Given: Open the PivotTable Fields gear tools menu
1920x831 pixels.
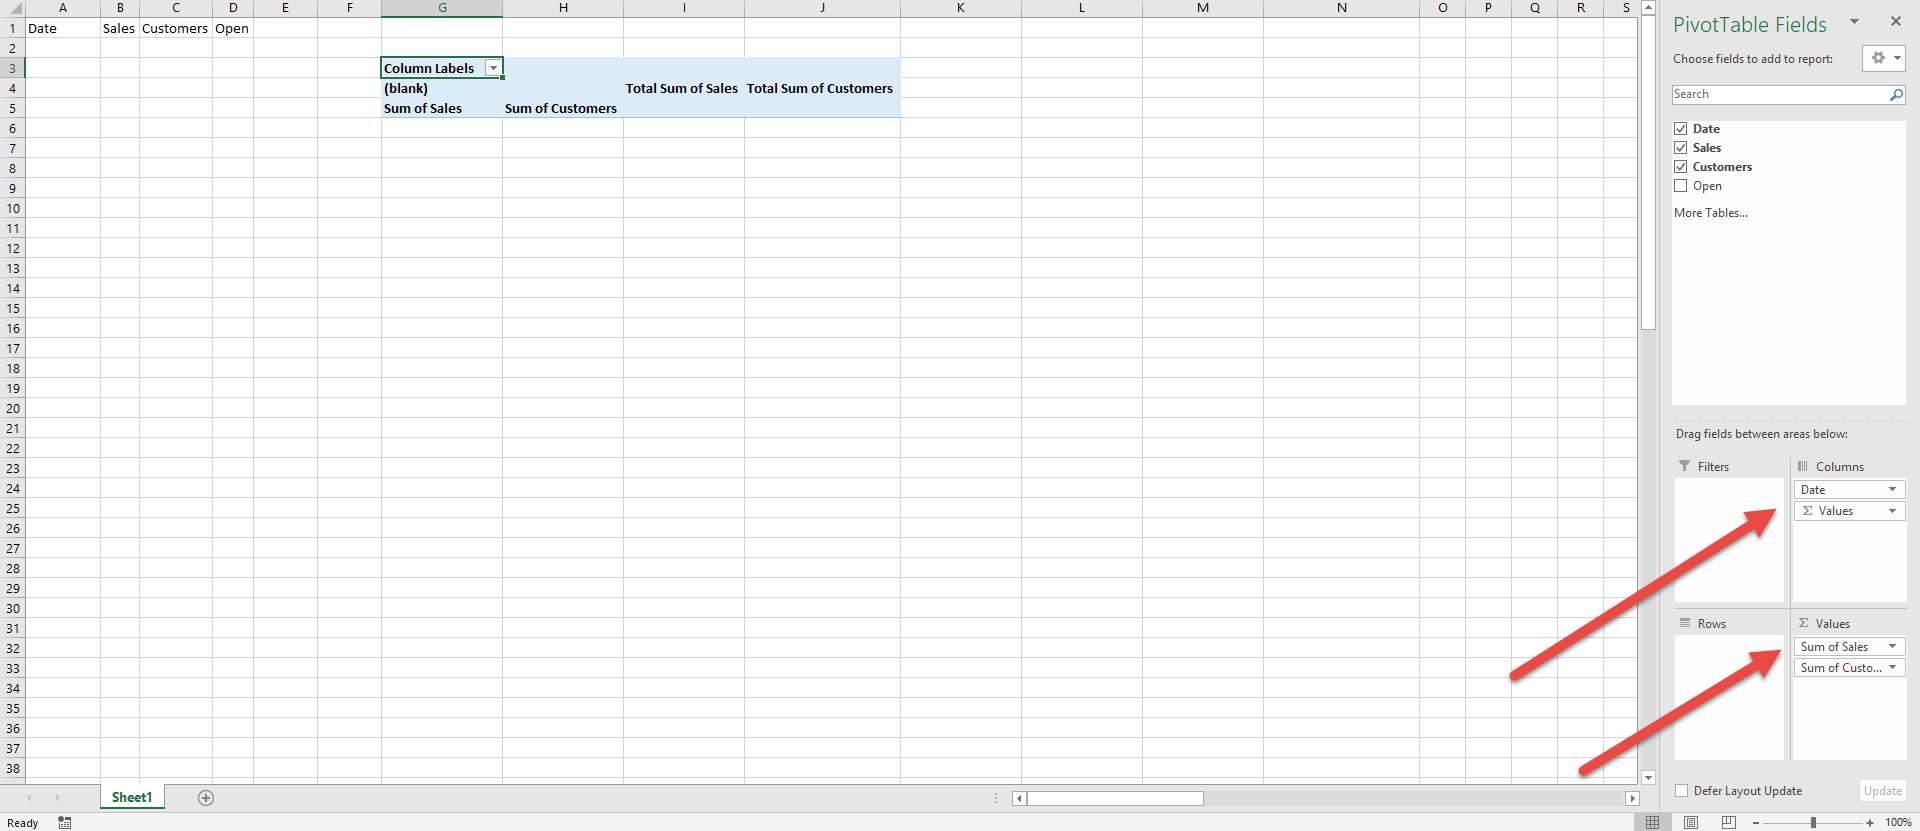Looking at the screenshot, I should tap(1883, 58).
